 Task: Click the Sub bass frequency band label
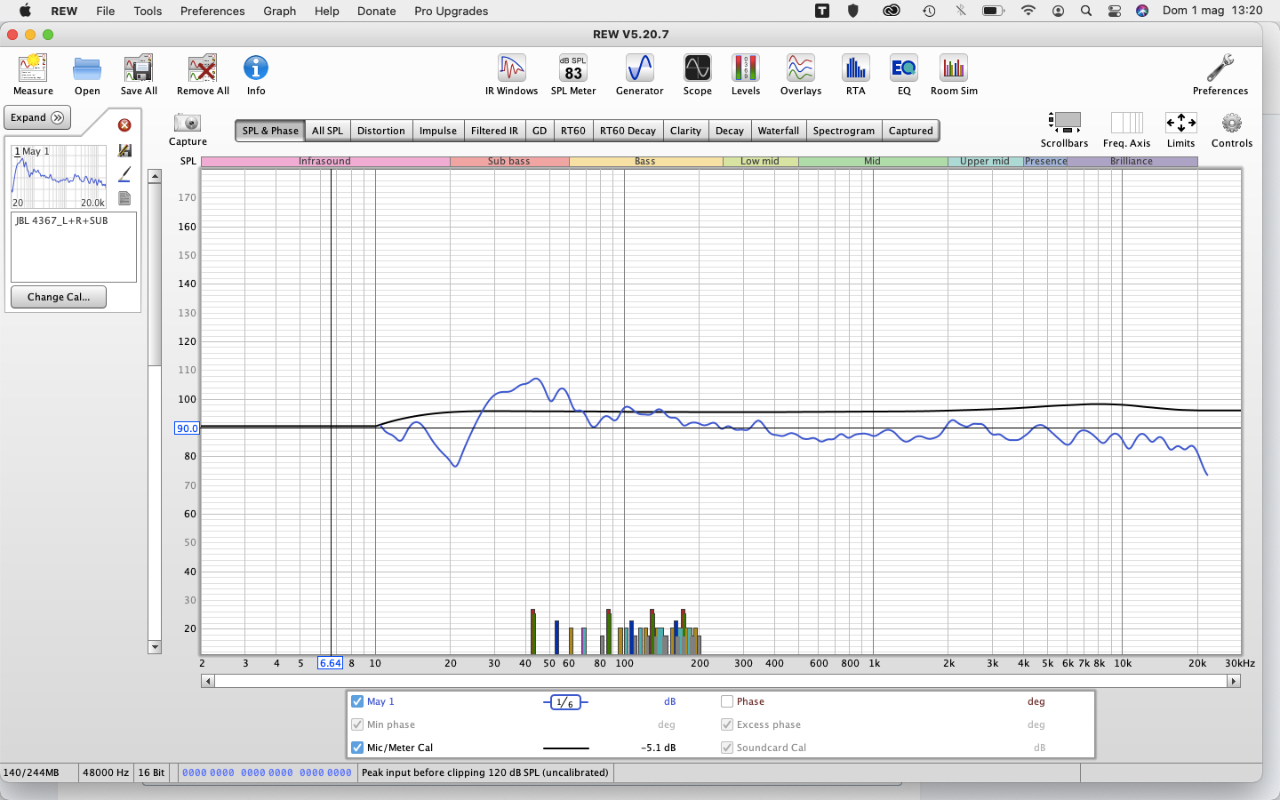(510, 161)
